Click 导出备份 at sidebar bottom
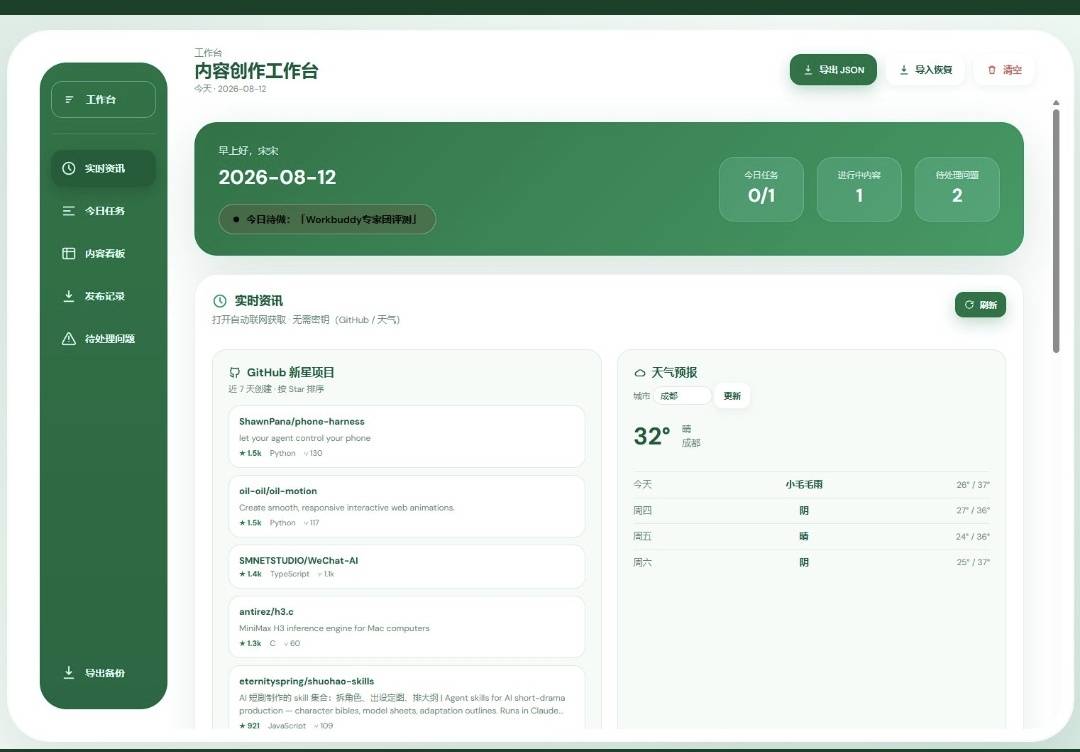 tap(103, 673)
